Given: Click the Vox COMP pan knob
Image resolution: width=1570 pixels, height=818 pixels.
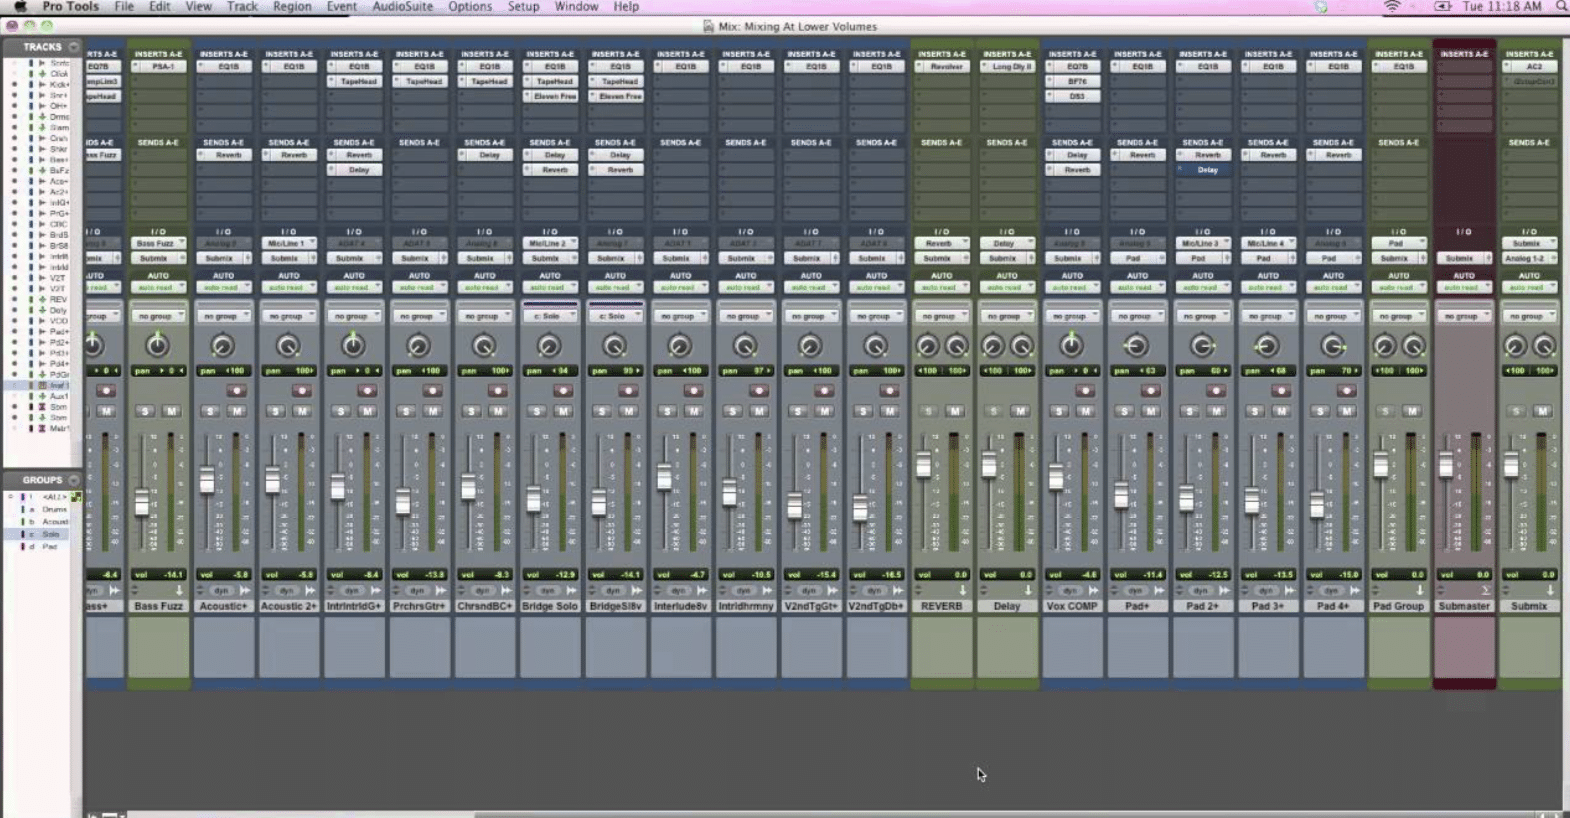Looking at the screenshot, I should pyautogui.click(x=1071, y=346).
